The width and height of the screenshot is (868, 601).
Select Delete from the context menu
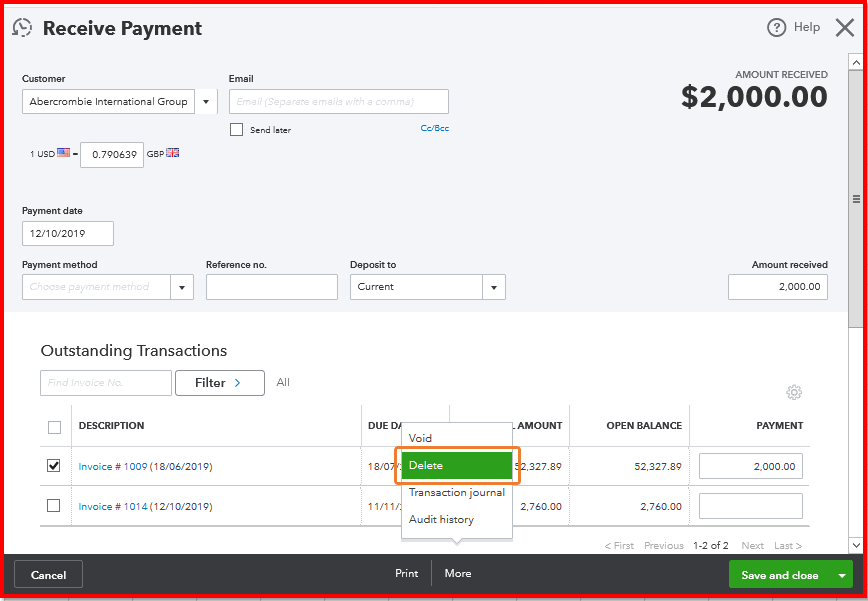pyautogui.click(x=456, y=466)
